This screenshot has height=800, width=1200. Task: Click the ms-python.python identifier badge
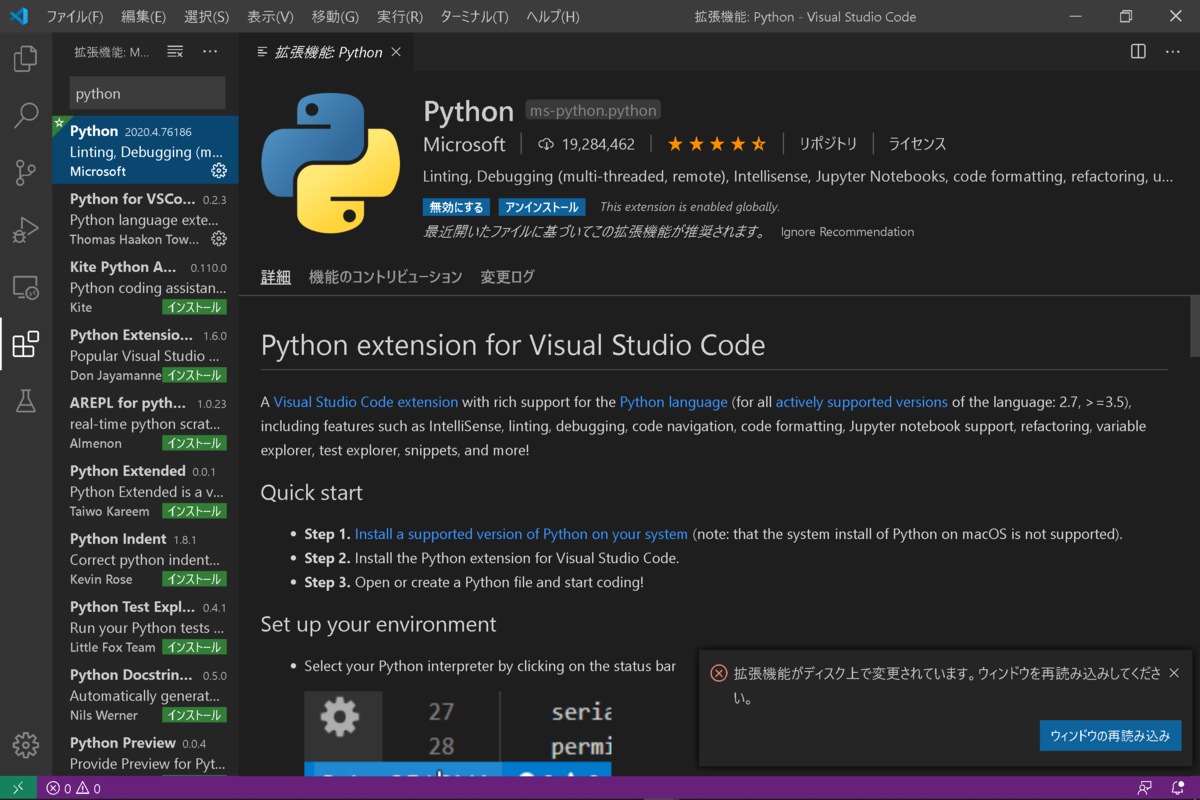tap(593, 111)
